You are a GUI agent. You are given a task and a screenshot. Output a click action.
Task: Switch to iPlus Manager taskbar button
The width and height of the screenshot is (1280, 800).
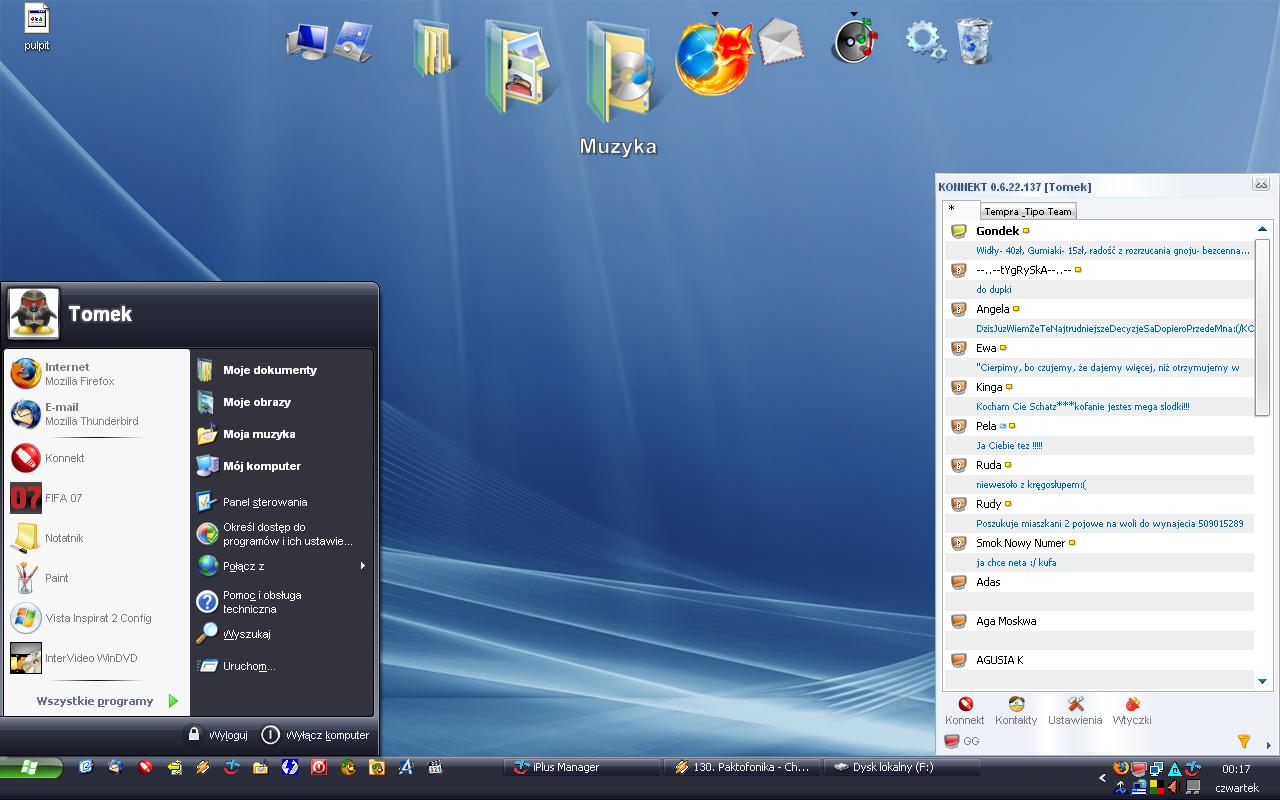coord(582,767)
